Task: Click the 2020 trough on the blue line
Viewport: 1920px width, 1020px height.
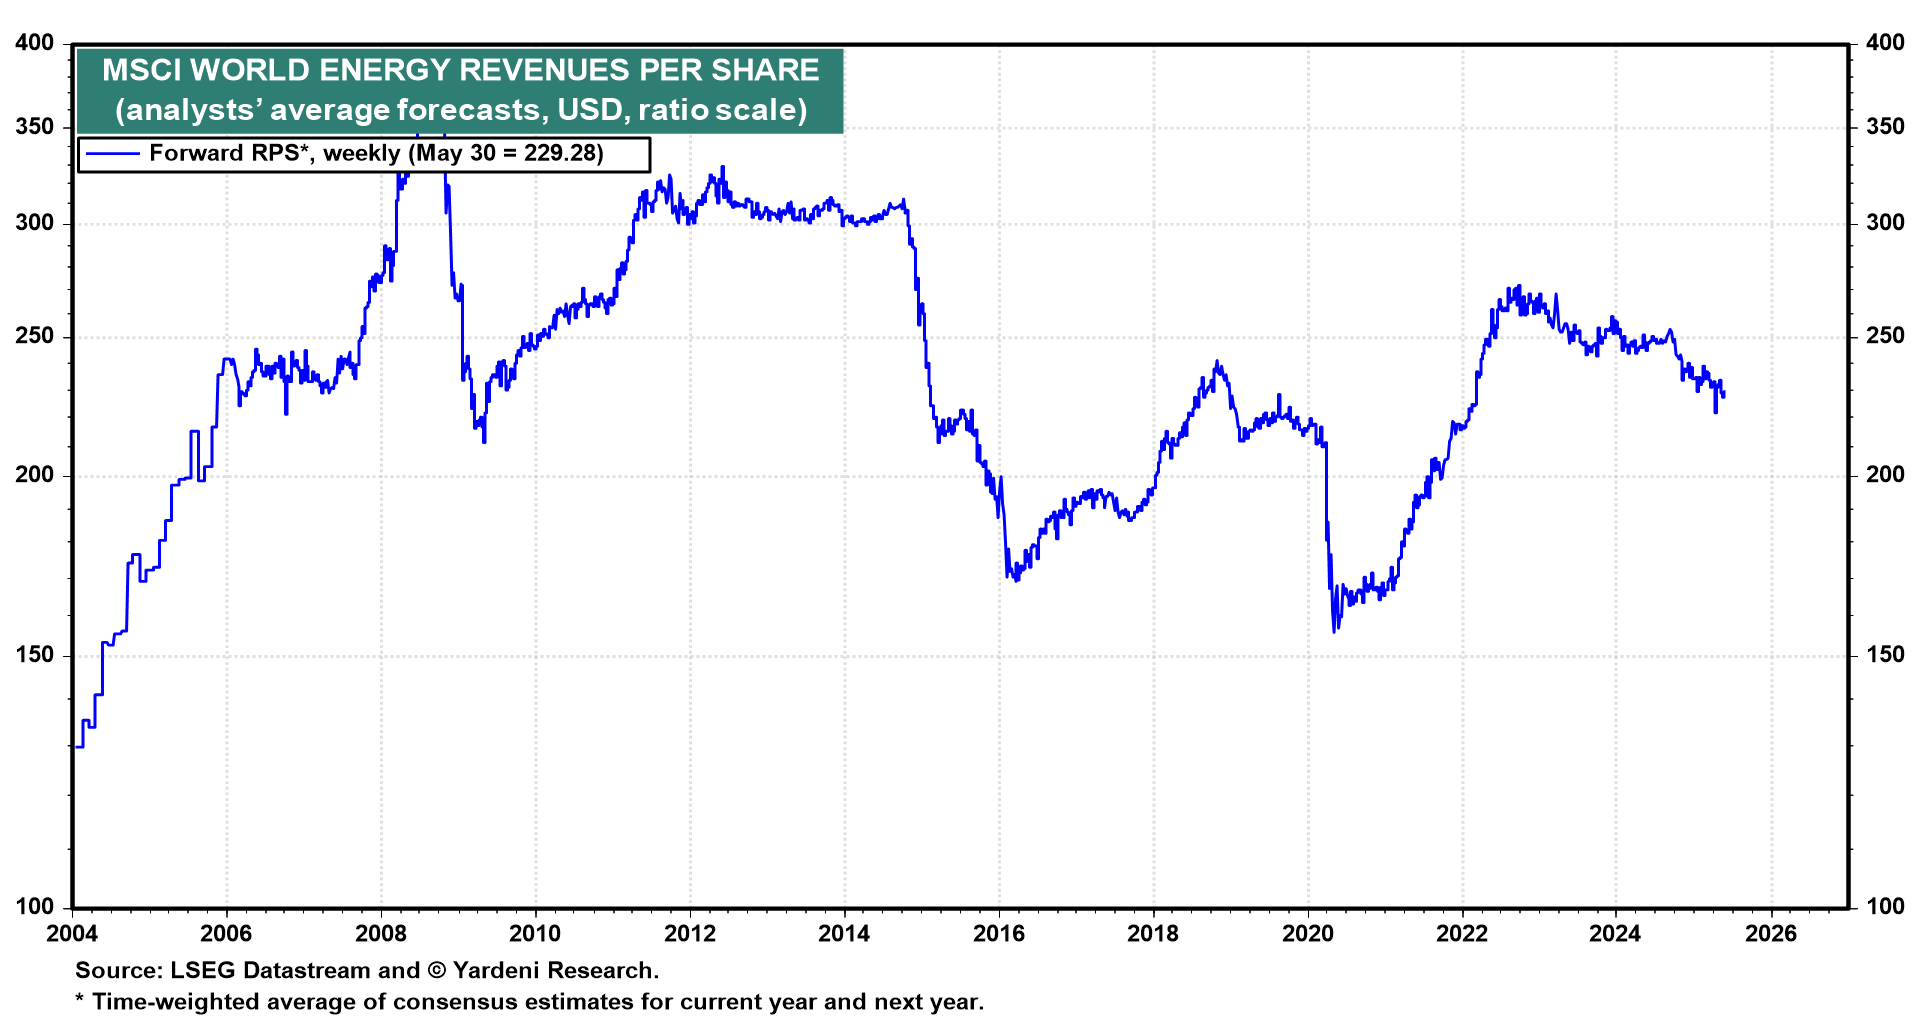Action: pos(1334,631)
